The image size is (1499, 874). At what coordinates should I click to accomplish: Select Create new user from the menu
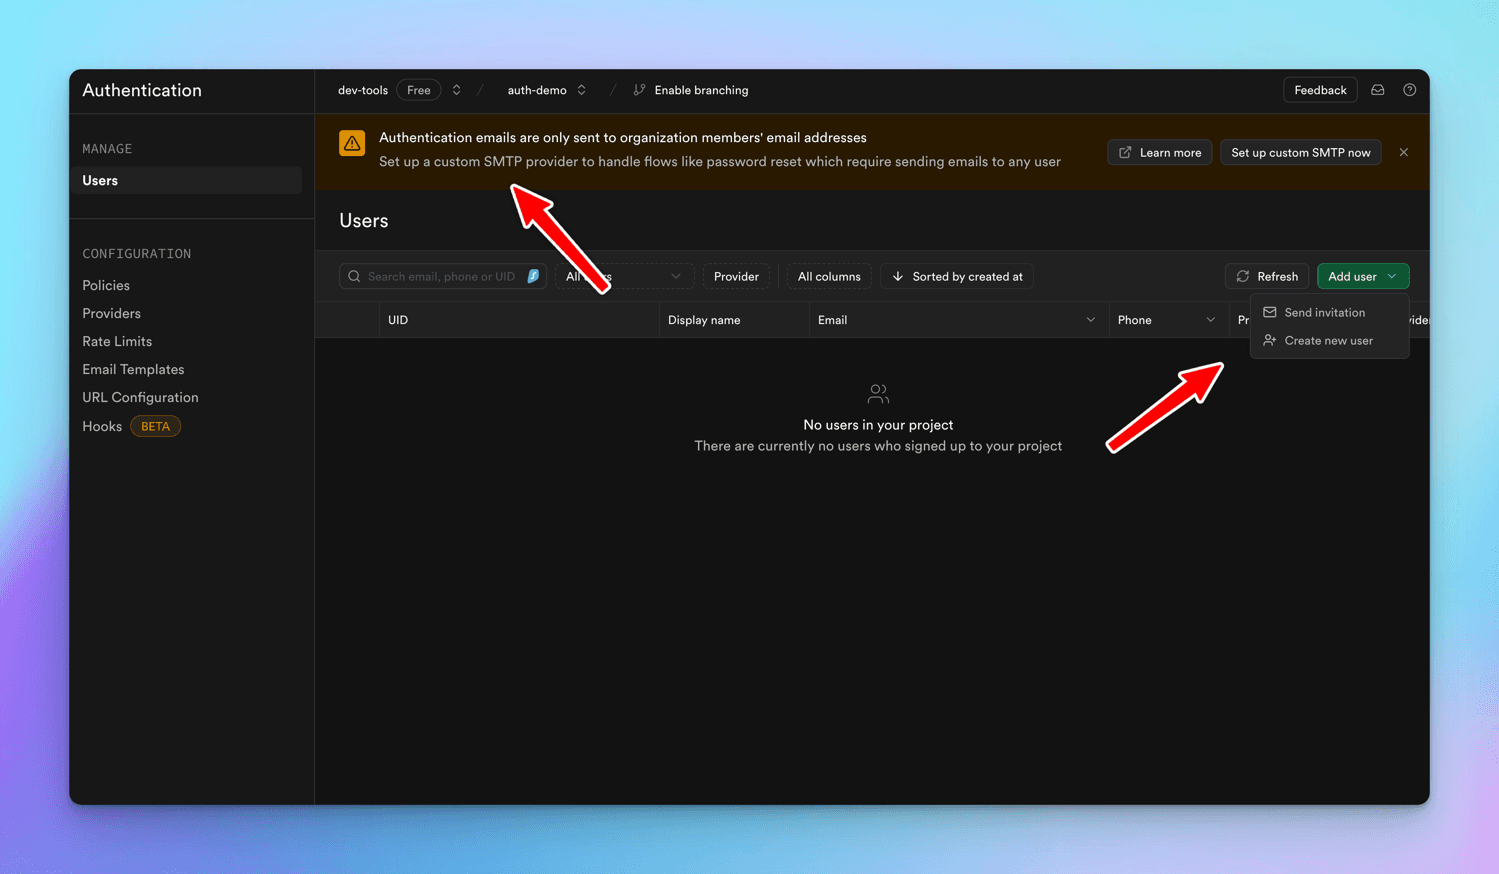pos(1329,340)
